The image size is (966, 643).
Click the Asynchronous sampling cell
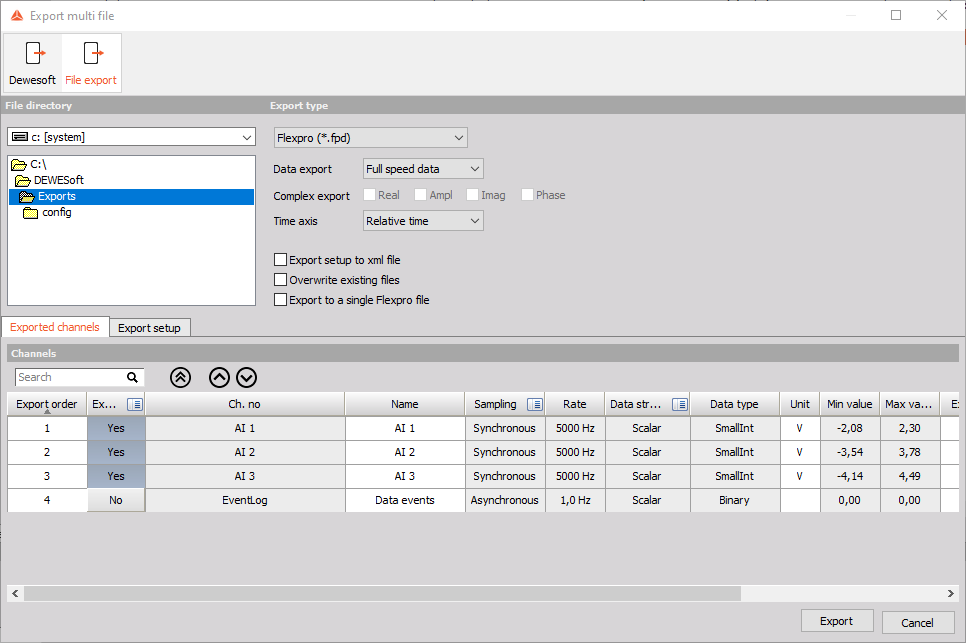click(505, 500)
